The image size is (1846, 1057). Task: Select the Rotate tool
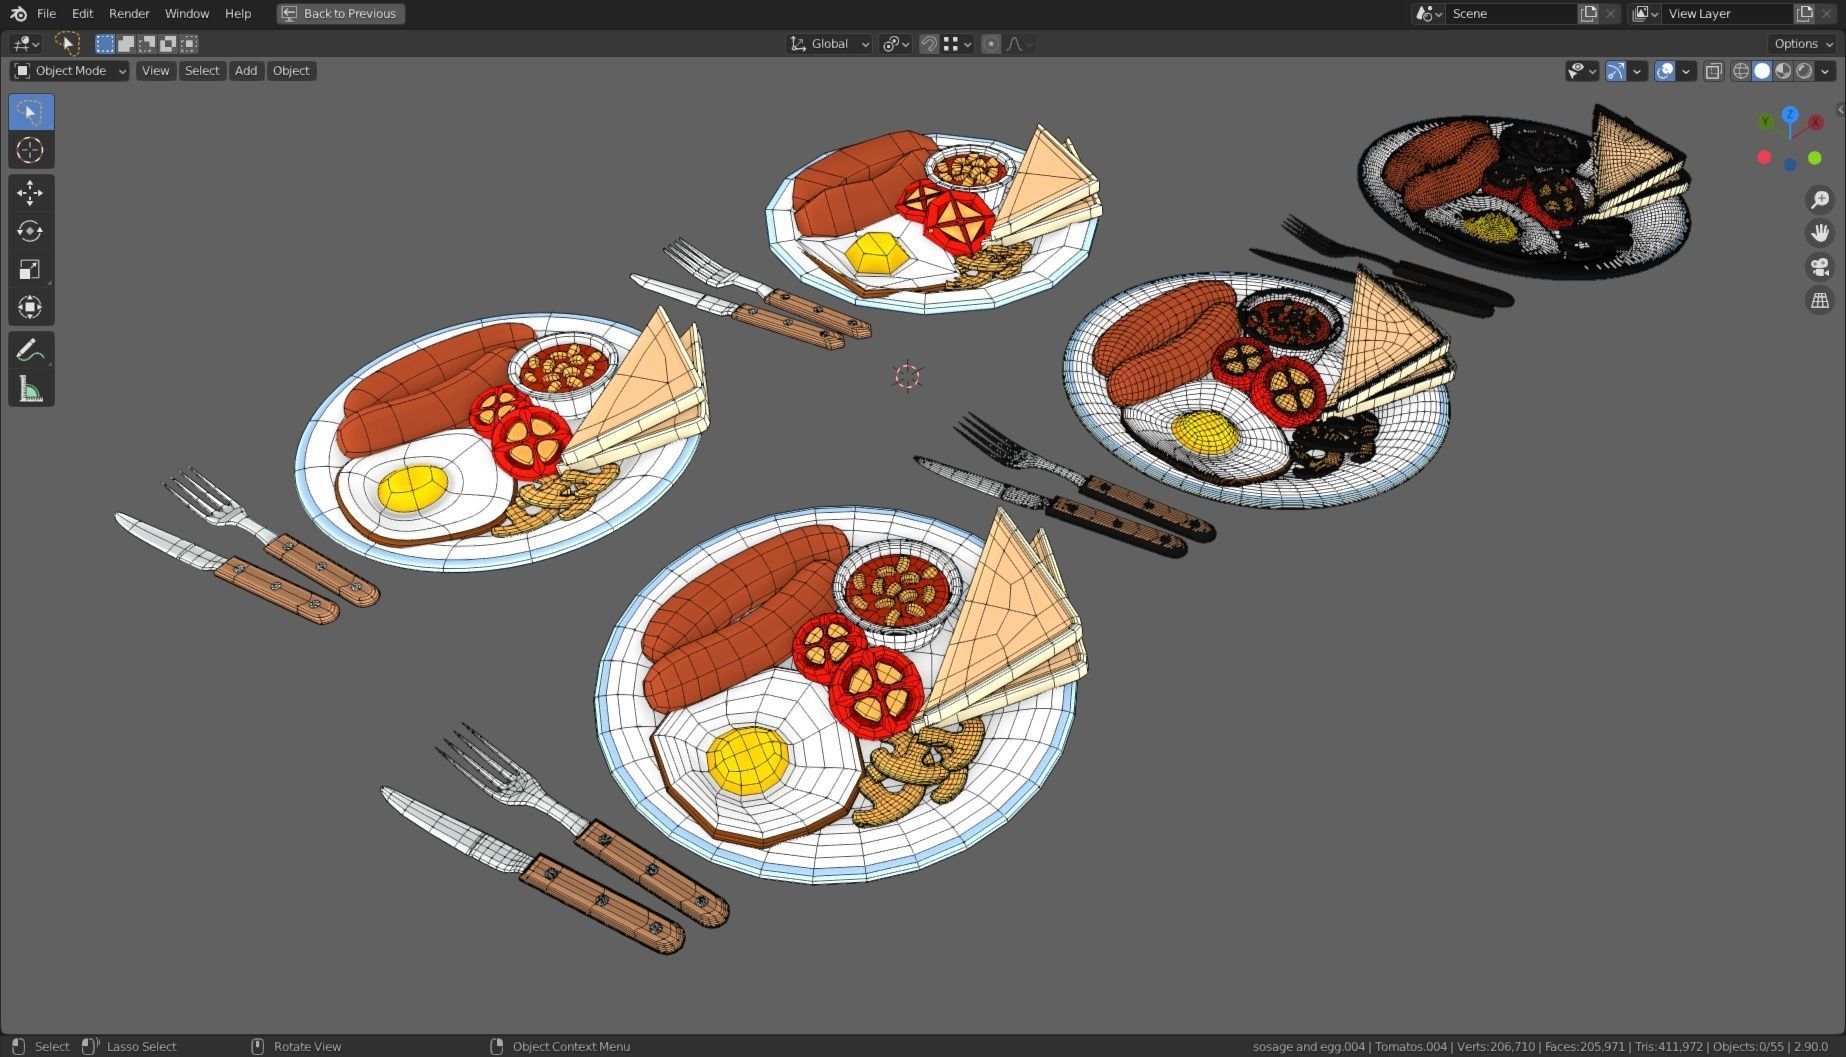(x=31, y=231)
